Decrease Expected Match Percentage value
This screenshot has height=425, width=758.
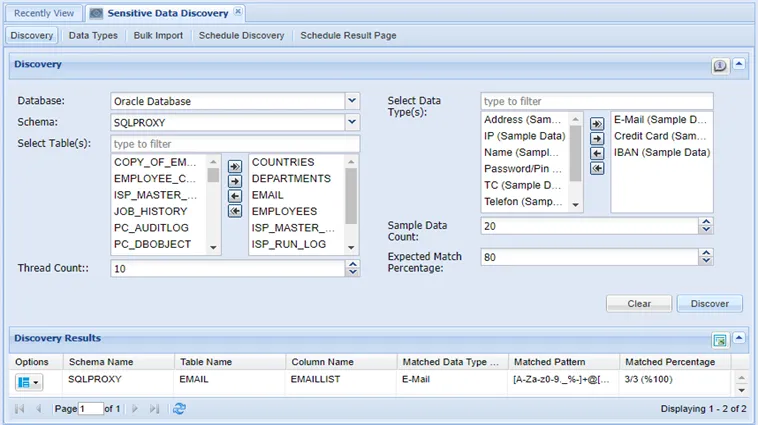pyautogui.click(x=706, y=261)
